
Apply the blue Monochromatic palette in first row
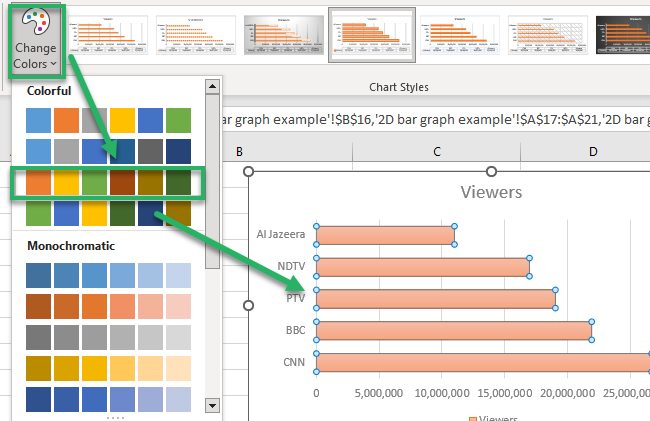(108, 275)
